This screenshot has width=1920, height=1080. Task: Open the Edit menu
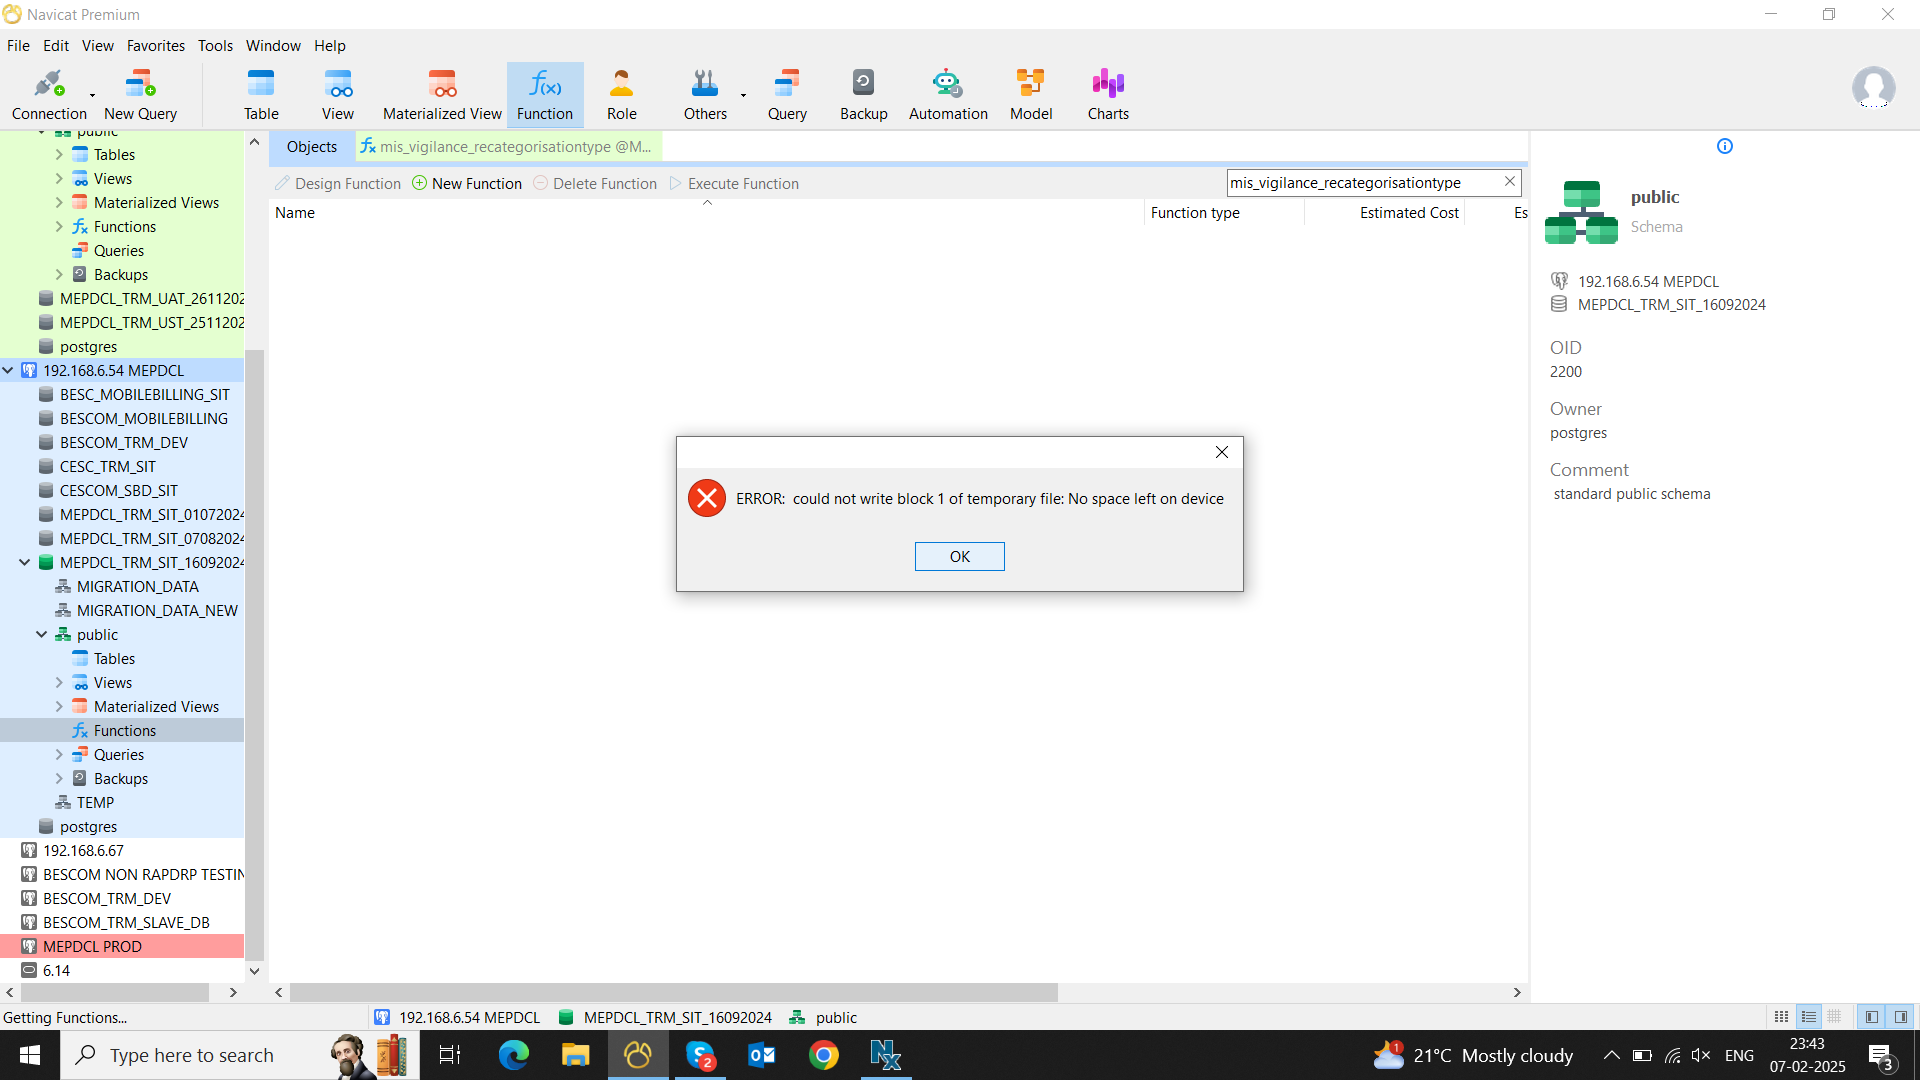[x=56, y=46]
